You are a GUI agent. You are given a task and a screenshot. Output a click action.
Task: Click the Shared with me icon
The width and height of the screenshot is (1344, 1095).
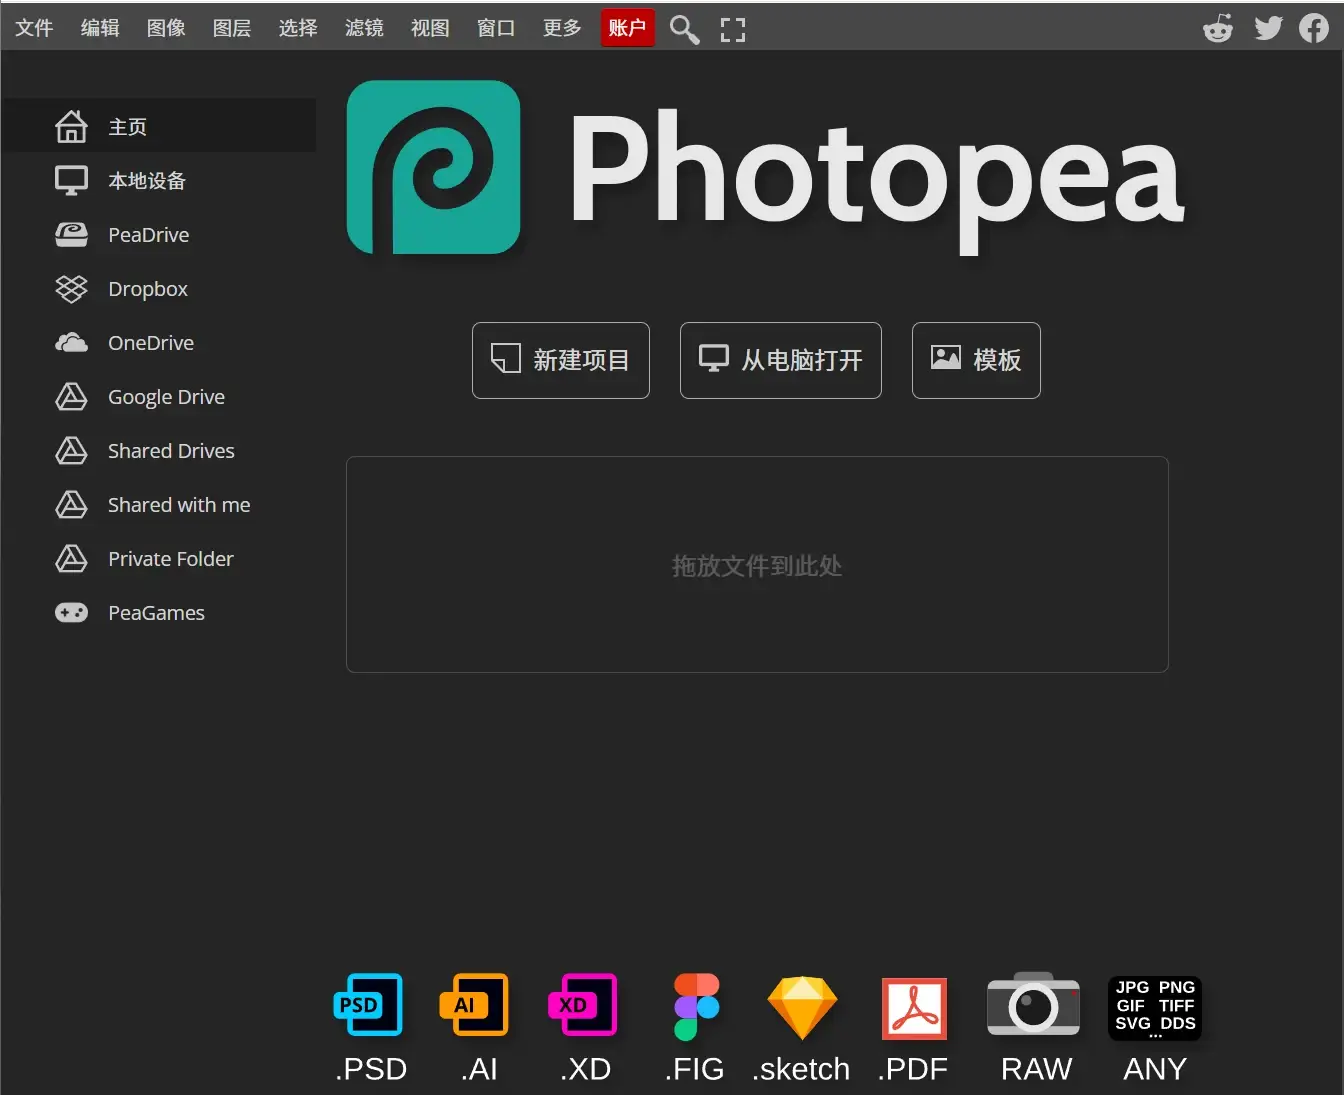pyautogui.click(x=71, y=505)
